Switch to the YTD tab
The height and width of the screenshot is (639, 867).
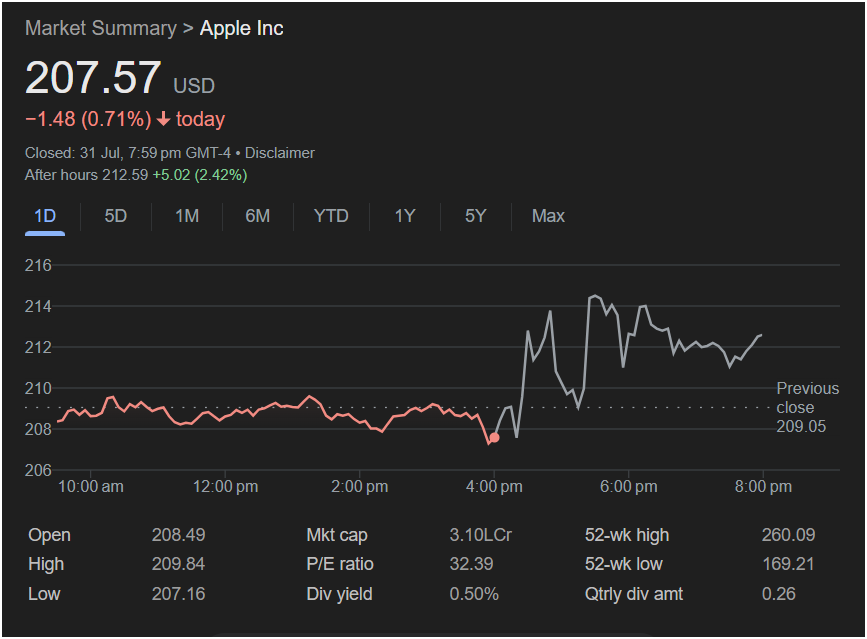pyautogui.click(x=331, y=216)
